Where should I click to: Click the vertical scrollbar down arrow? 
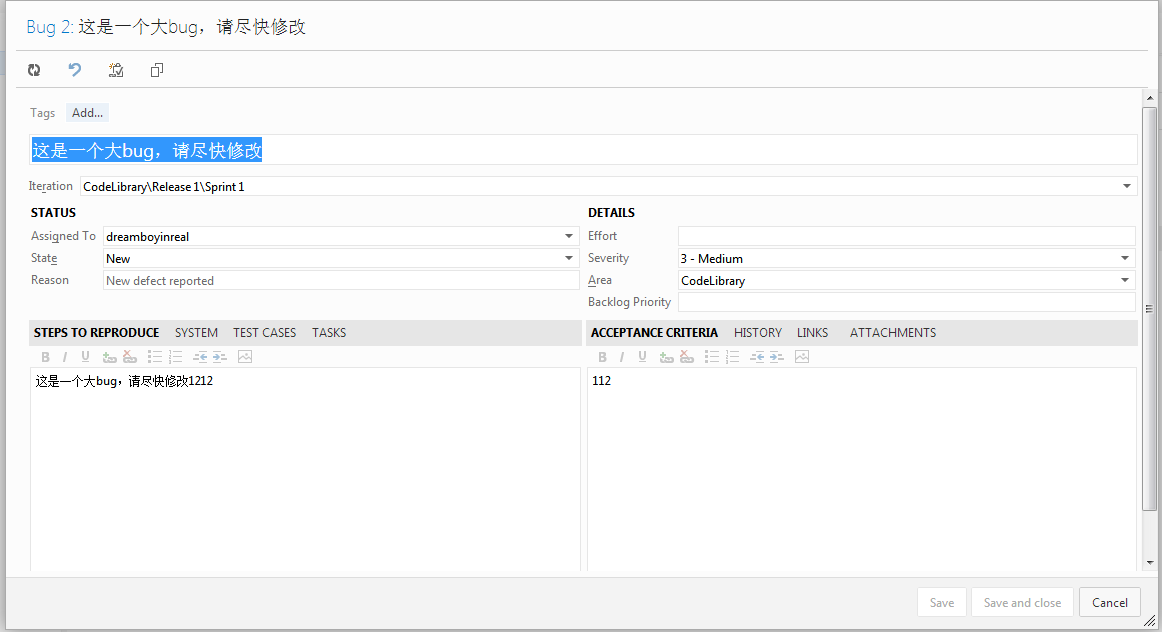point(1150,563)
